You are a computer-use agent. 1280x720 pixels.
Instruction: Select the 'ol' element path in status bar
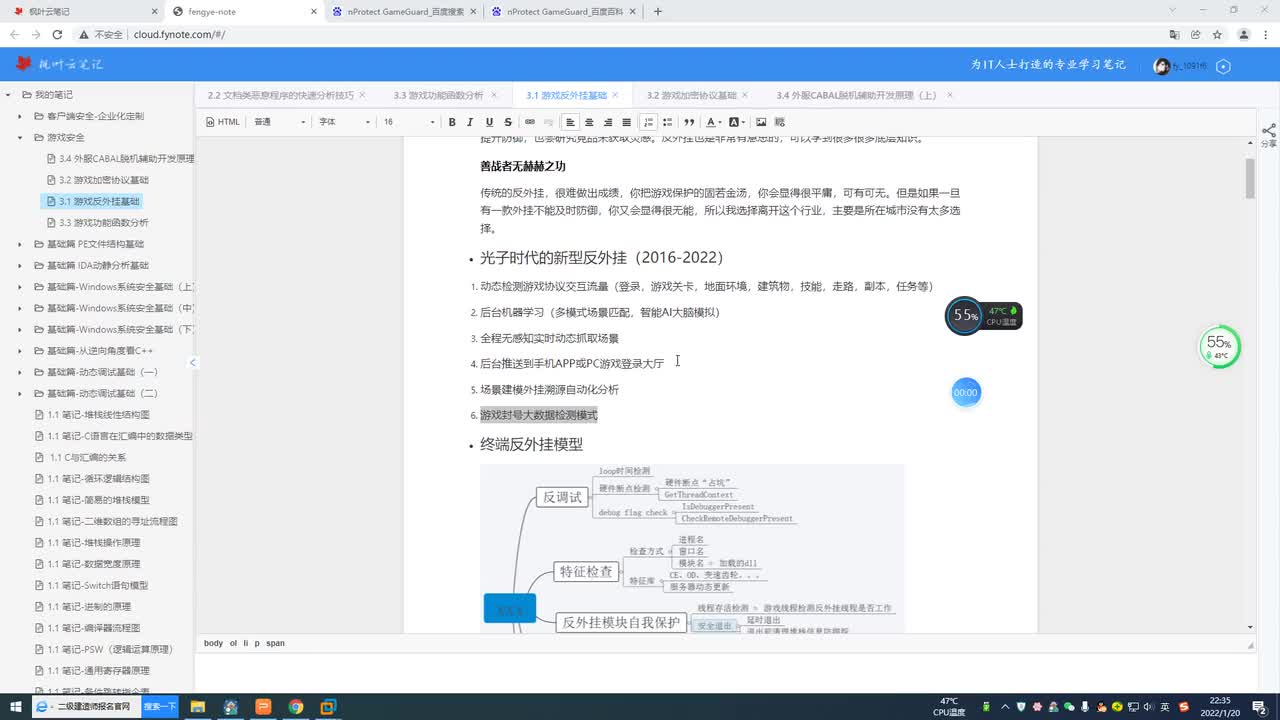[x=233, y=643]
